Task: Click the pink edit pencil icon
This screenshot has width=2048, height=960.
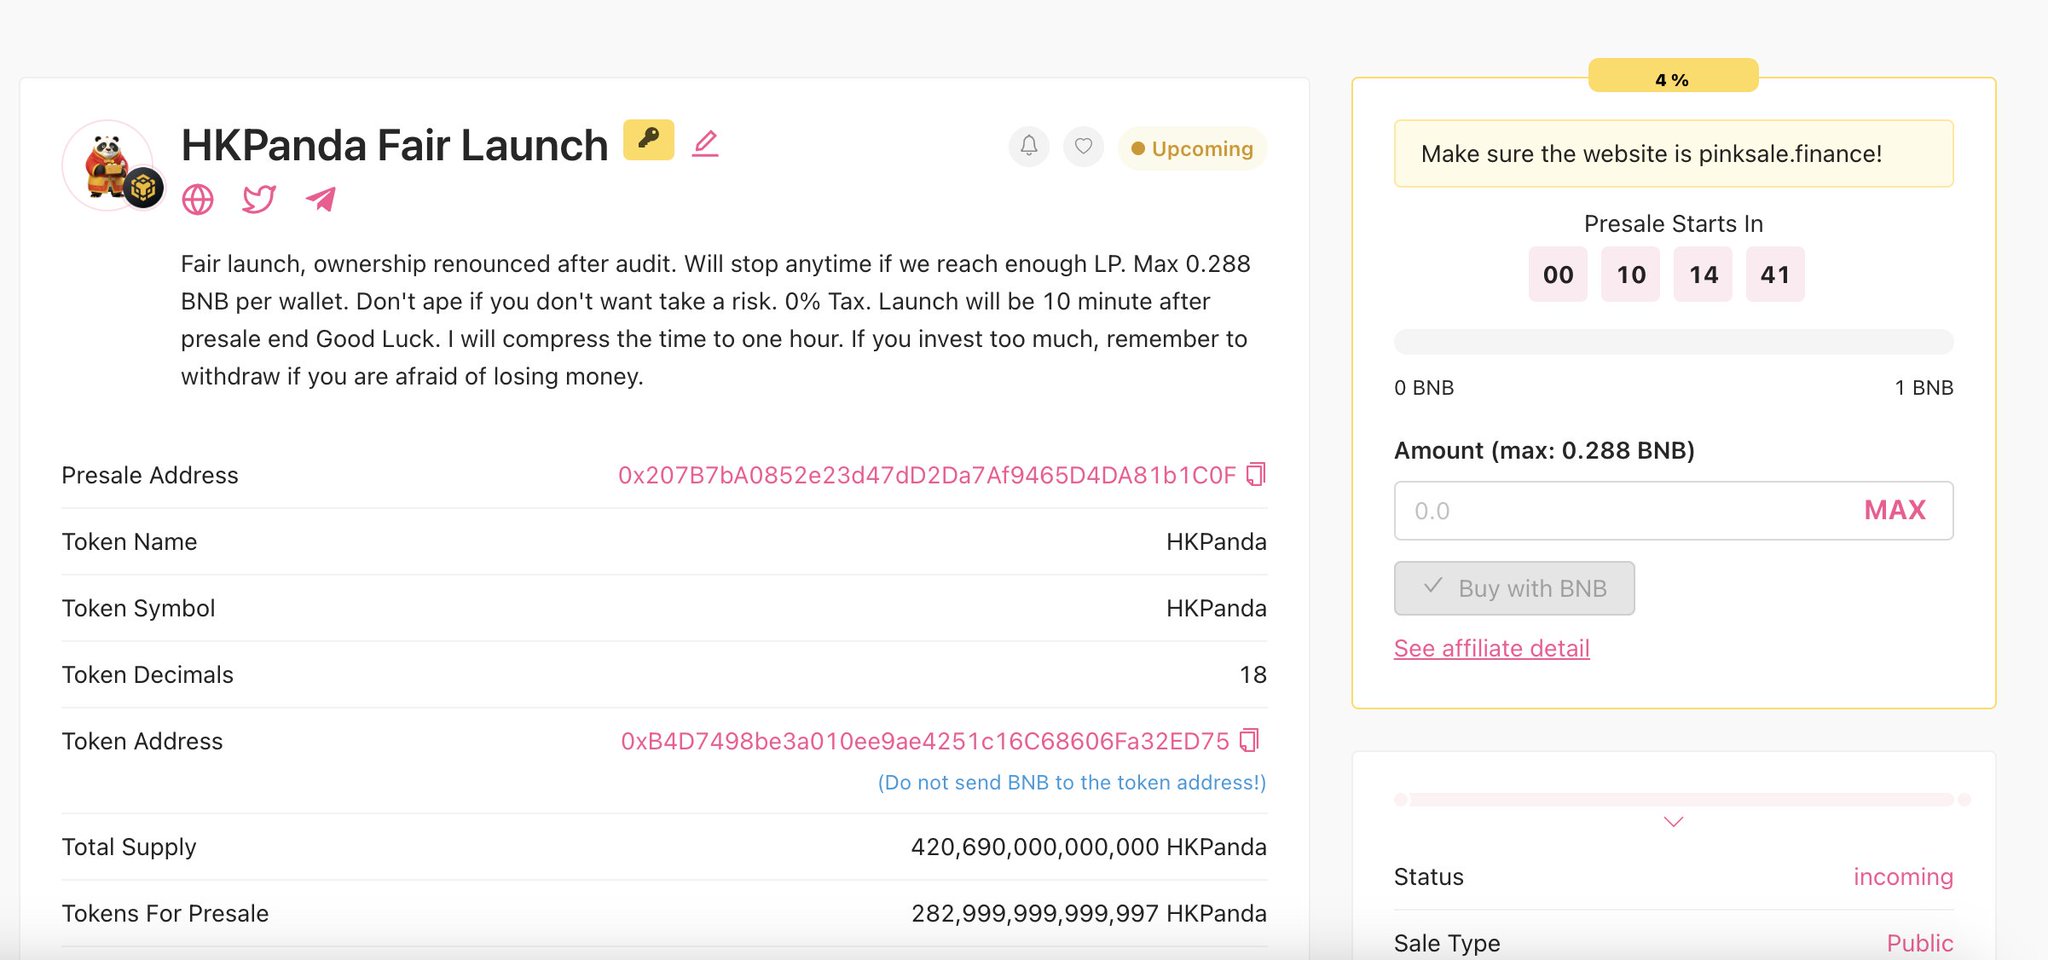Action: tap(705, 144)
